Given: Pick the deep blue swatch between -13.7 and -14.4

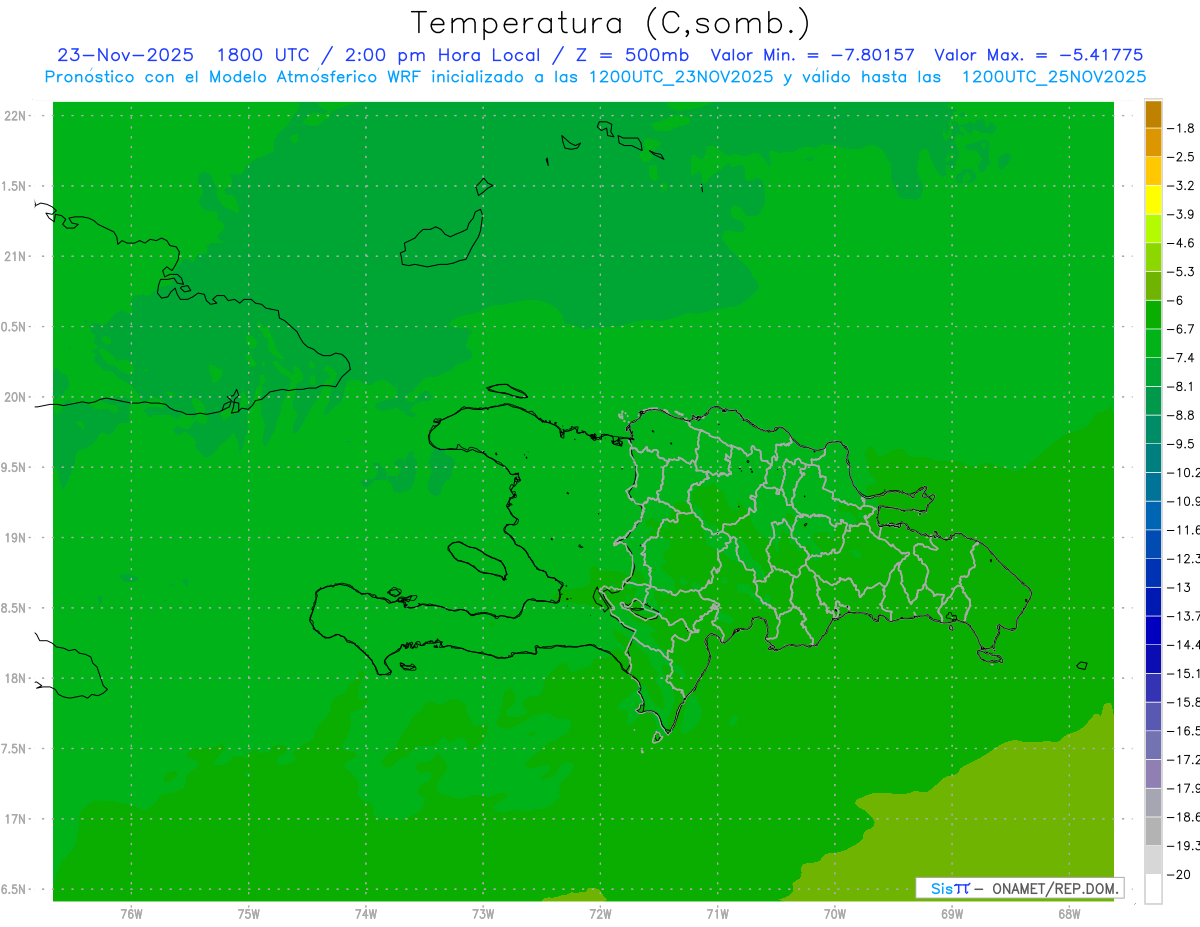Looking at the screenshot, I should pos(1153,630).
